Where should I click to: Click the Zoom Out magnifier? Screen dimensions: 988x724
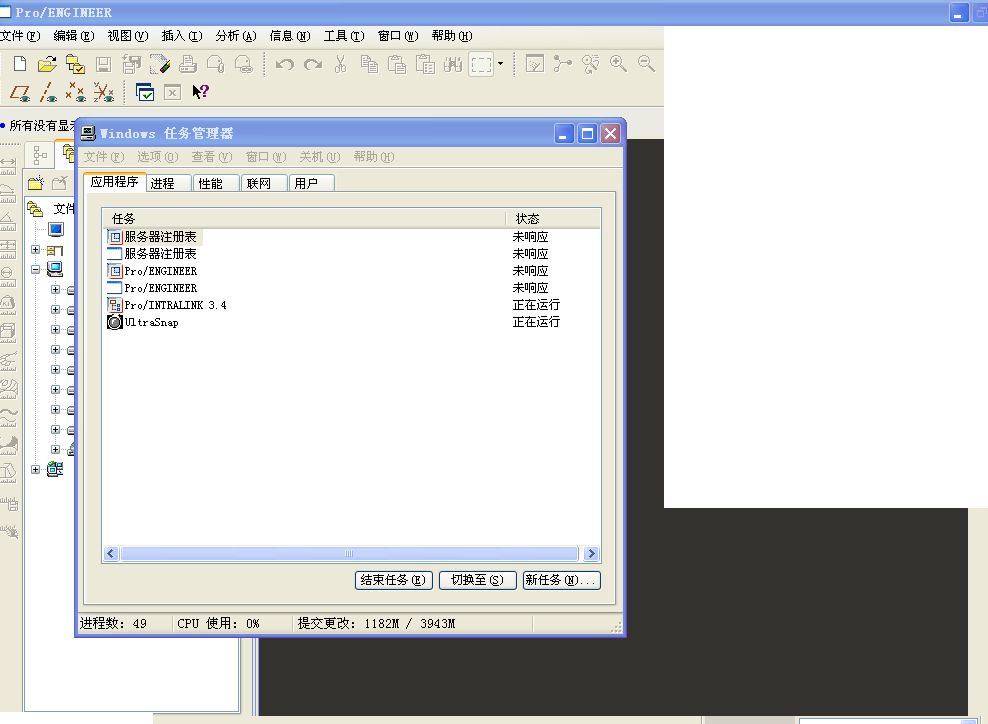coord(646,64)
